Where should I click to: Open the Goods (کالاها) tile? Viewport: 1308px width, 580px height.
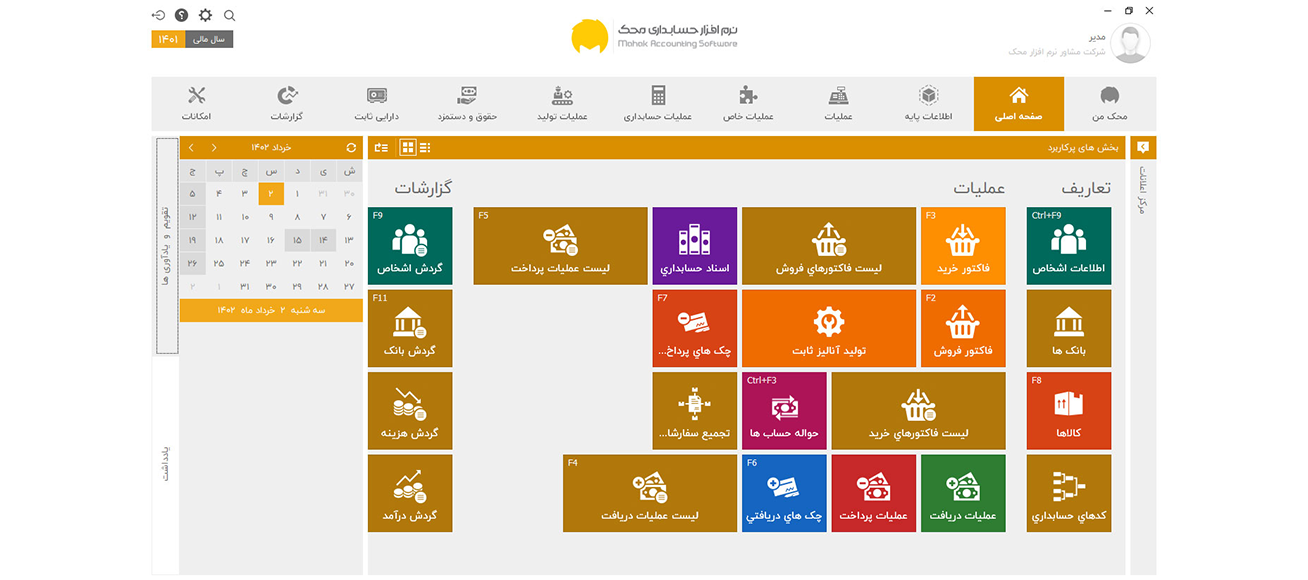pyautogui.click(x=1068, y=410)
